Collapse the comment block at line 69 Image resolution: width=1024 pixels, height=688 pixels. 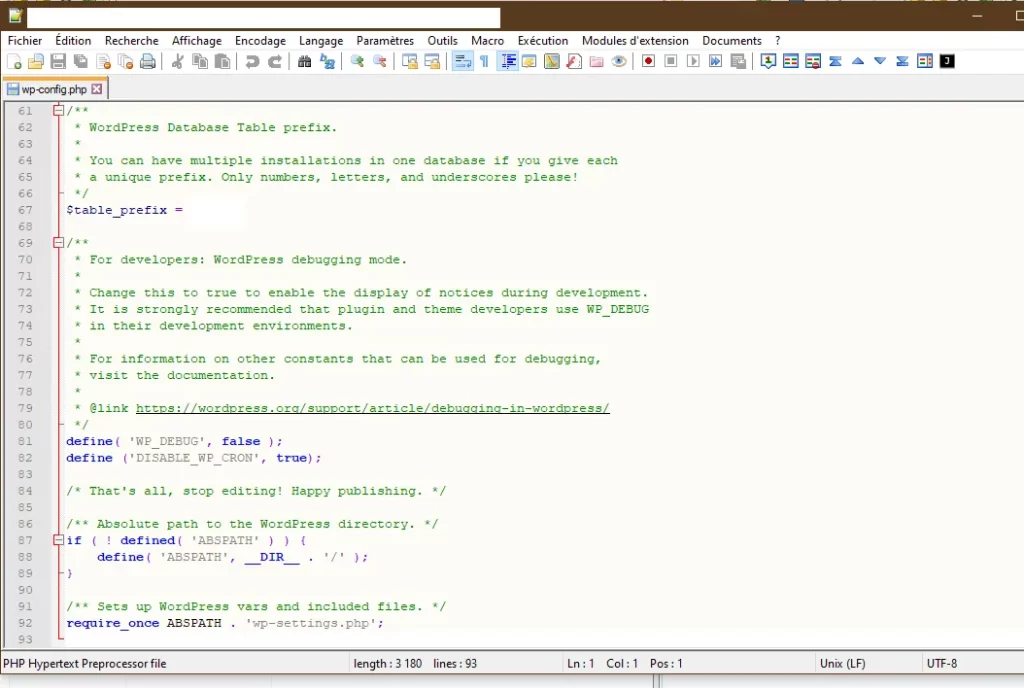coord(58,243)
